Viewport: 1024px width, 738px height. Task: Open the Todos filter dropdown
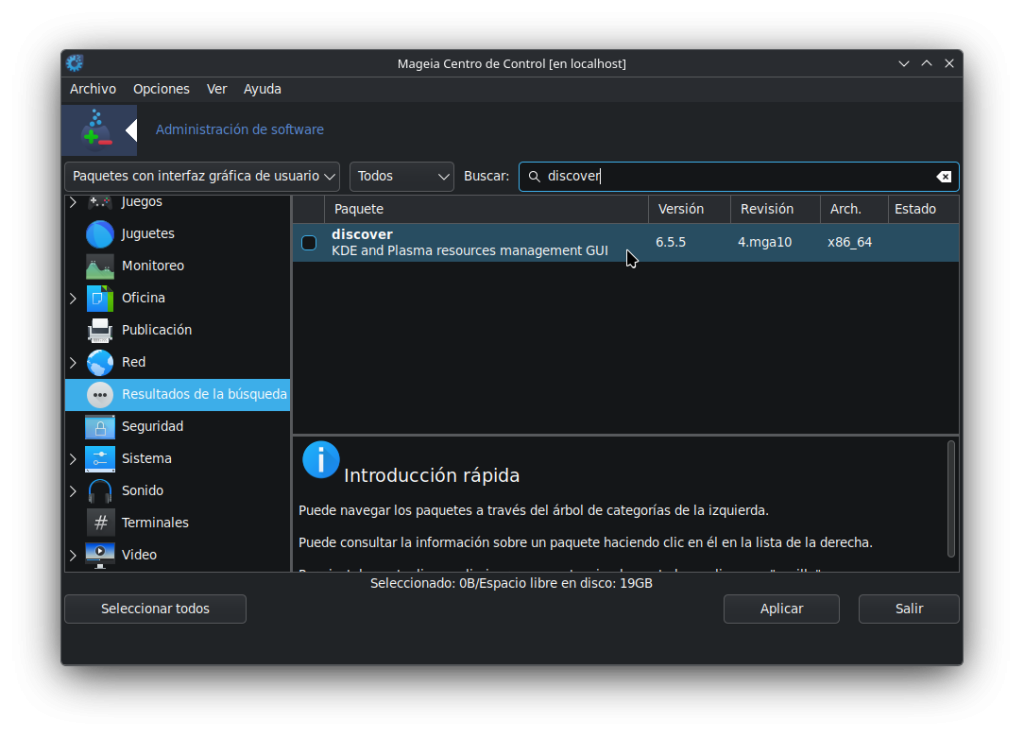click(x=402, y=176)
